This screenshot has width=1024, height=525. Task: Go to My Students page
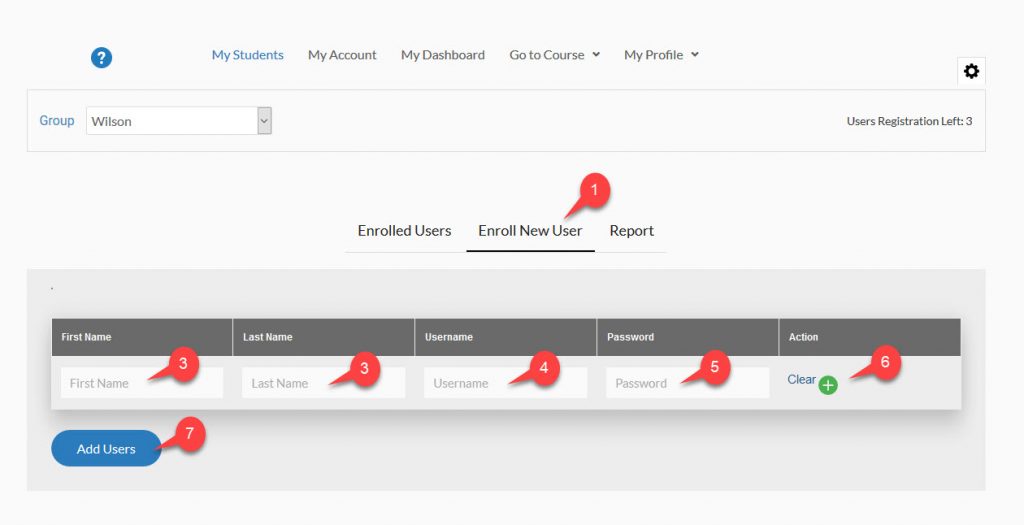pyautogui.click(x=248, y=55)
